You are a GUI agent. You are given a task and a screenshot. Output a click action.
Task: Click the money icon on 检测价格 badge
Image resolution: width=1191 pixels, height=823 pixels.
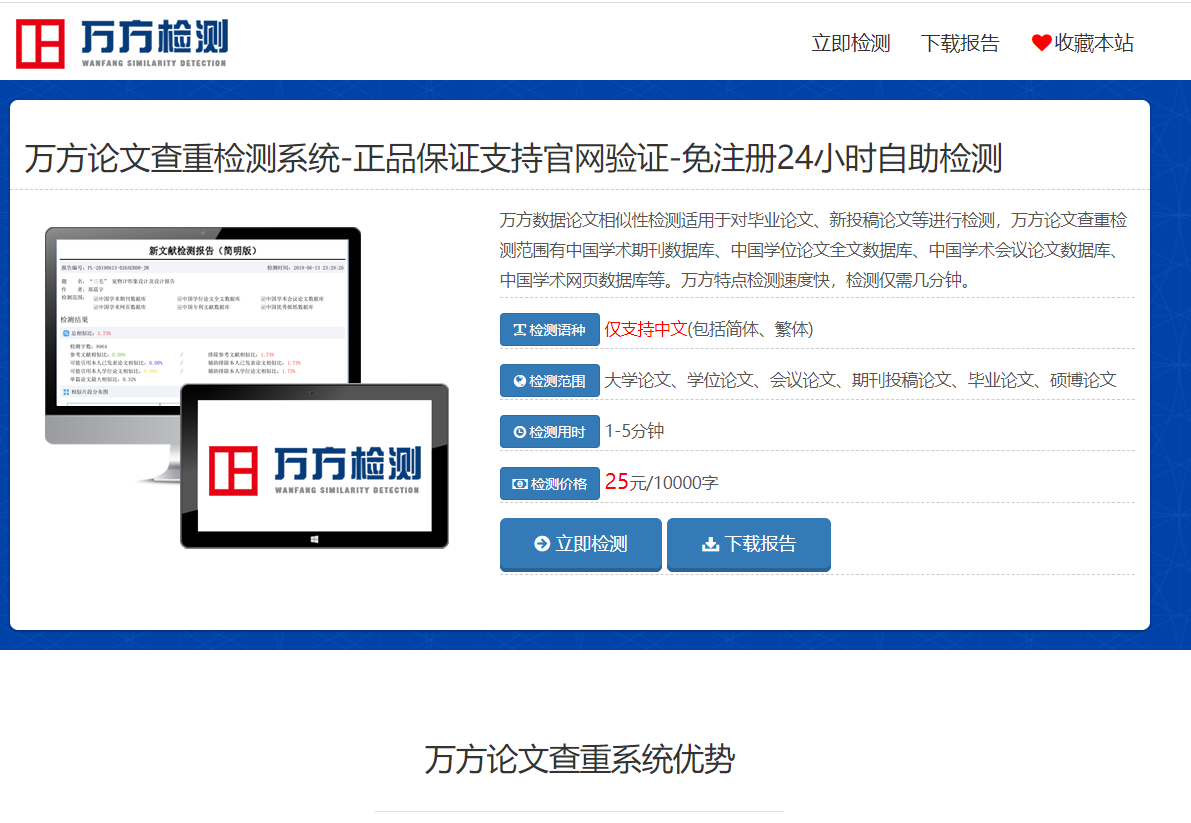pyautogui.click(x=519, y=484)
